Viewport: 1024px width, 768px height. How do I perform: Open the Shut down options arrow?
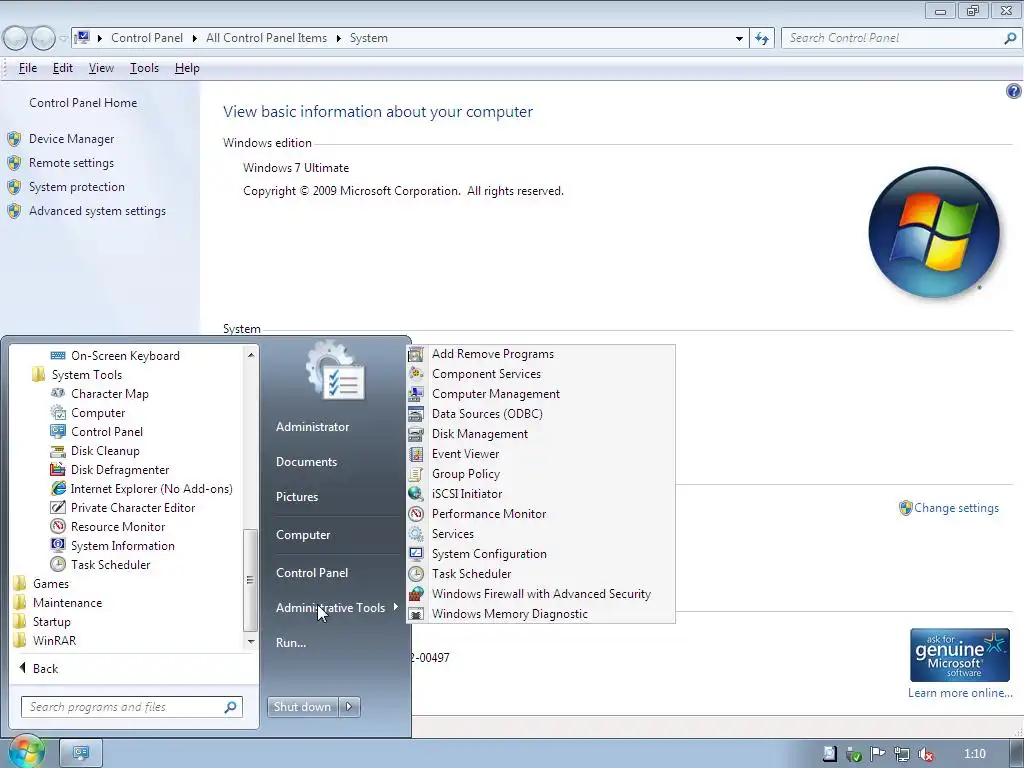point(349,707)
